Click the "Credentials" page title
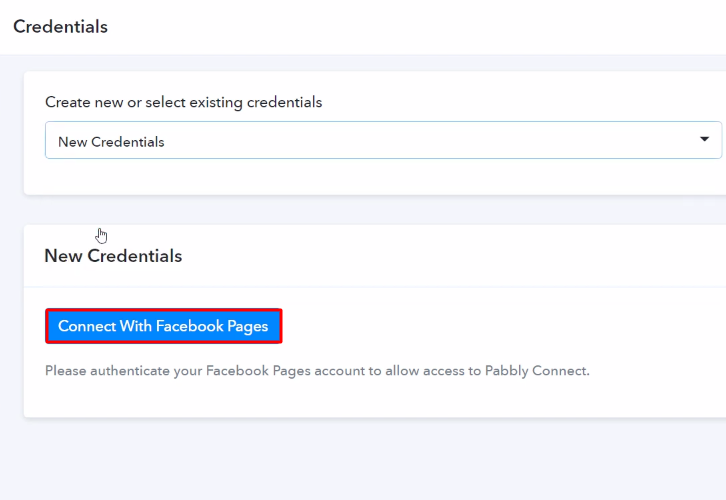The width and height of the screenshot is (726, 500). [x=60, y=27]
